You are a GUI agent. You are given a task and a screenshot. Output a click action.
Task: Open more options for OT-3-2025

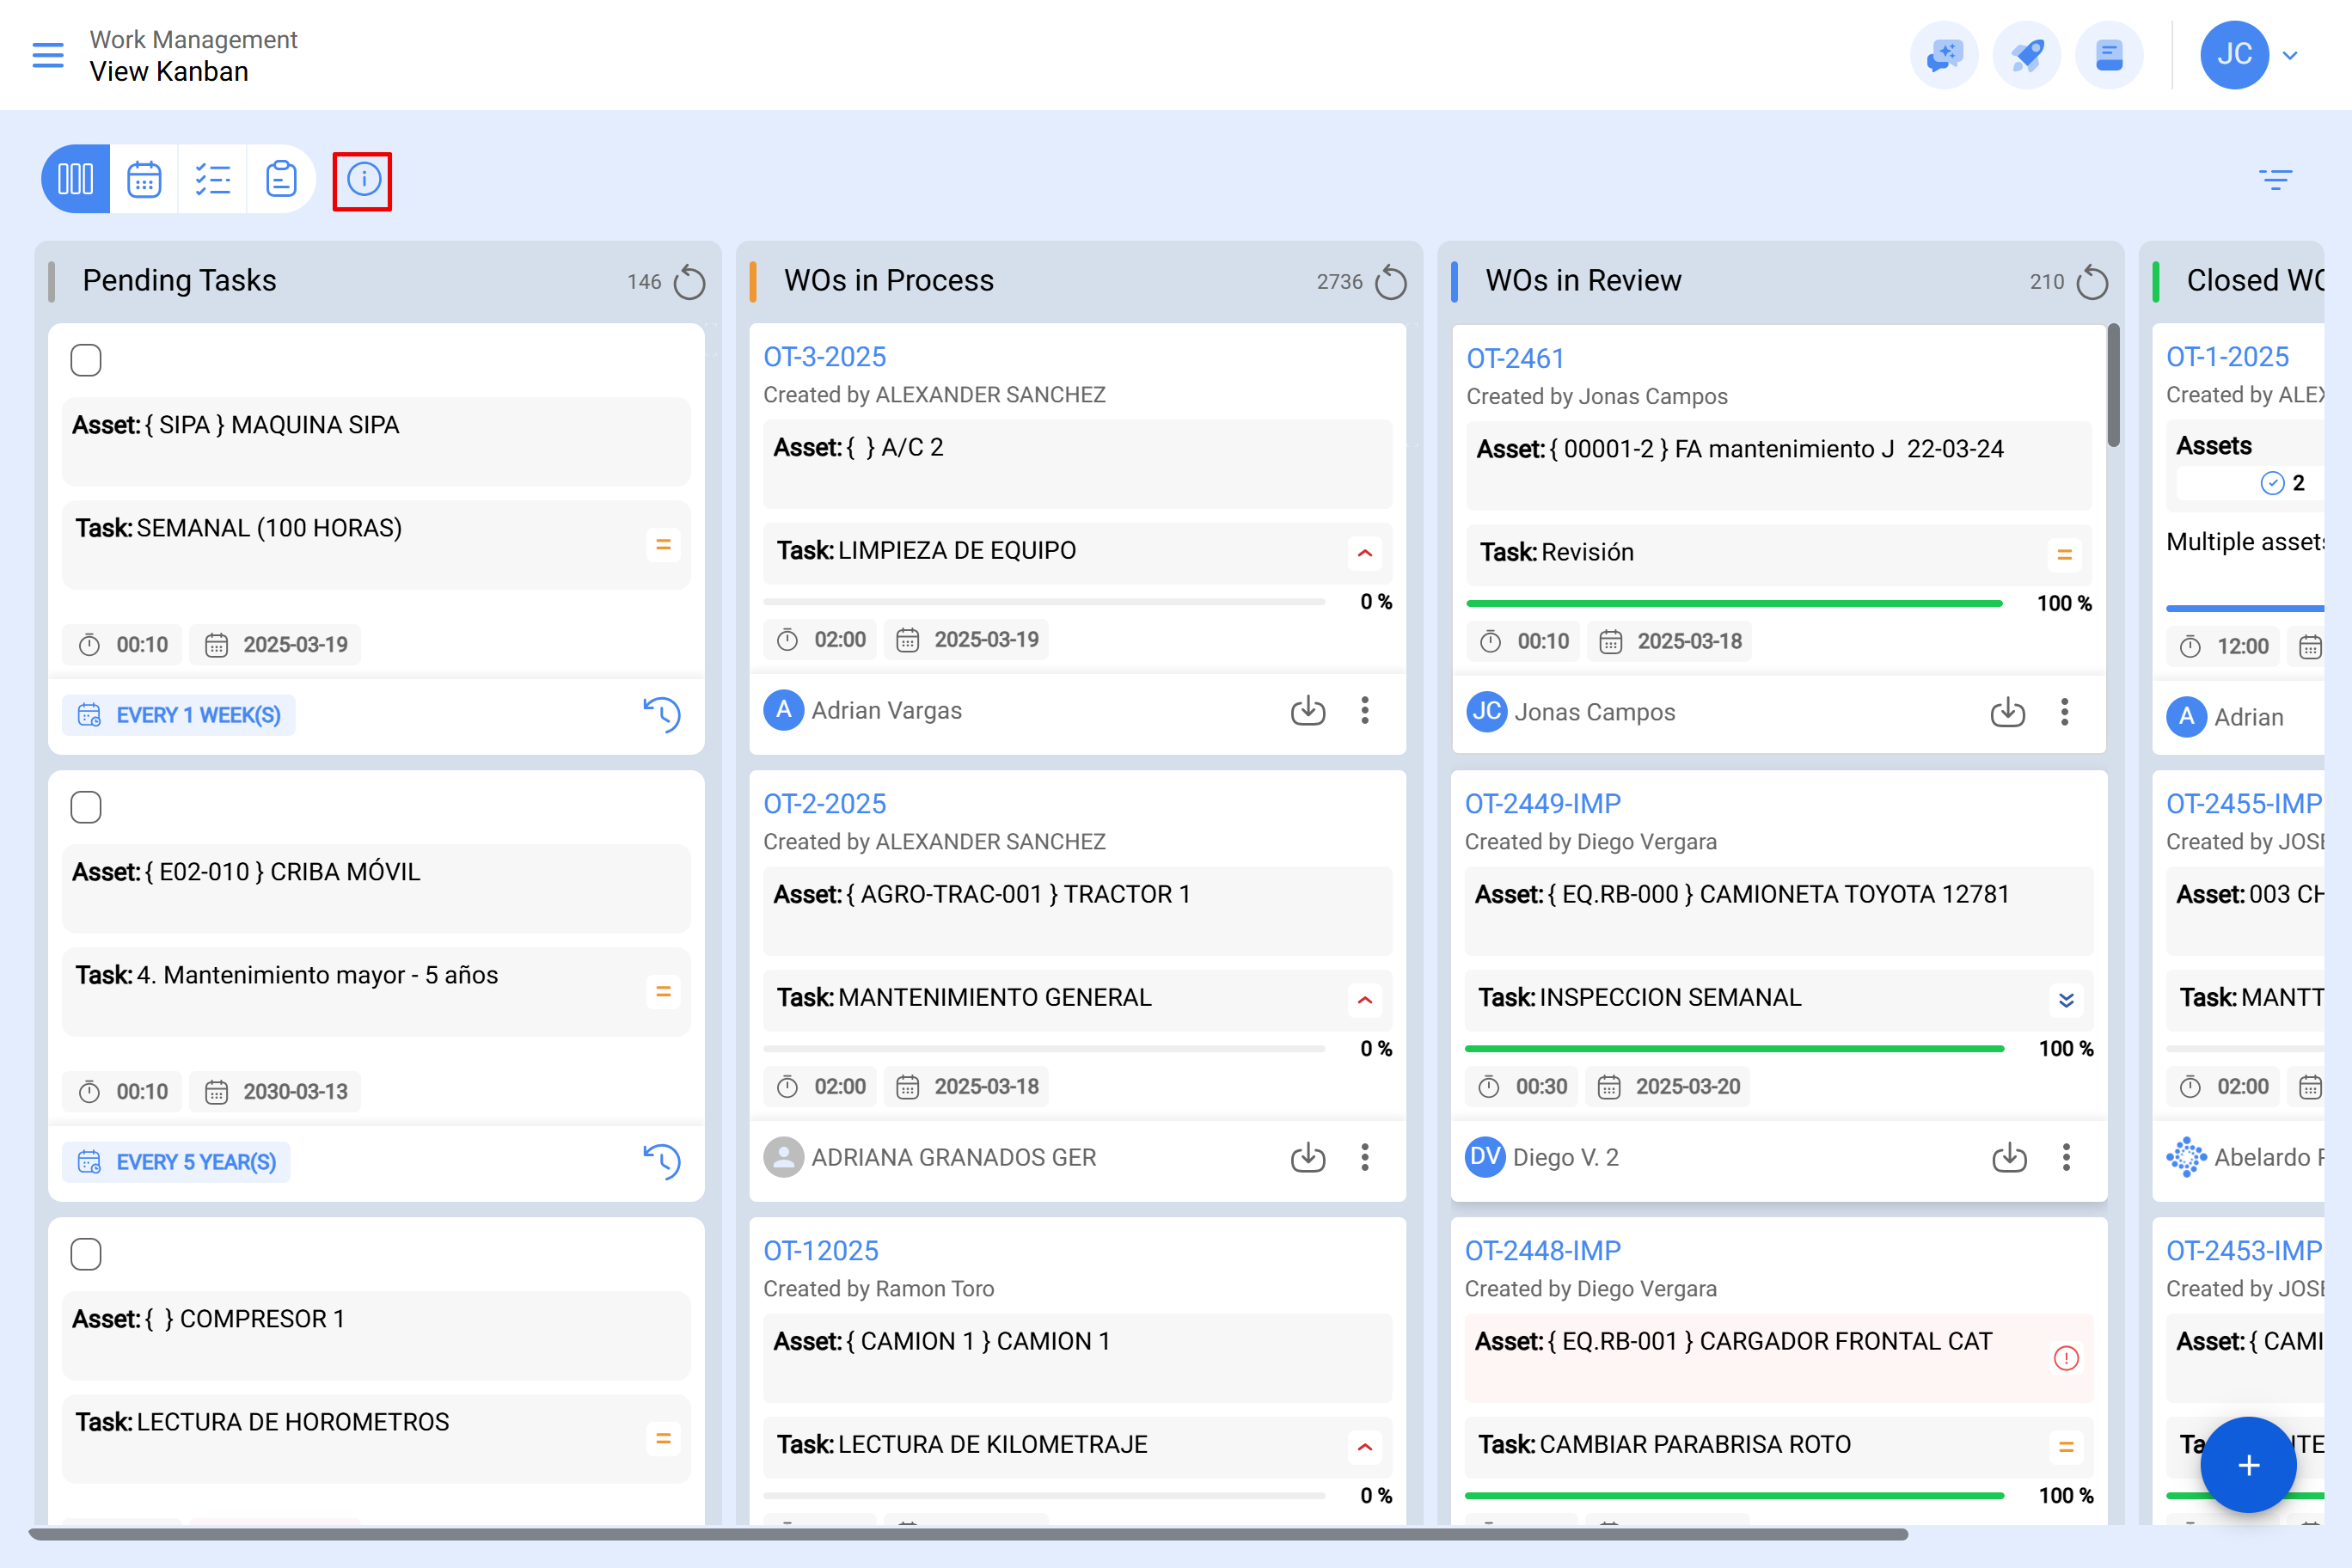1365,711
